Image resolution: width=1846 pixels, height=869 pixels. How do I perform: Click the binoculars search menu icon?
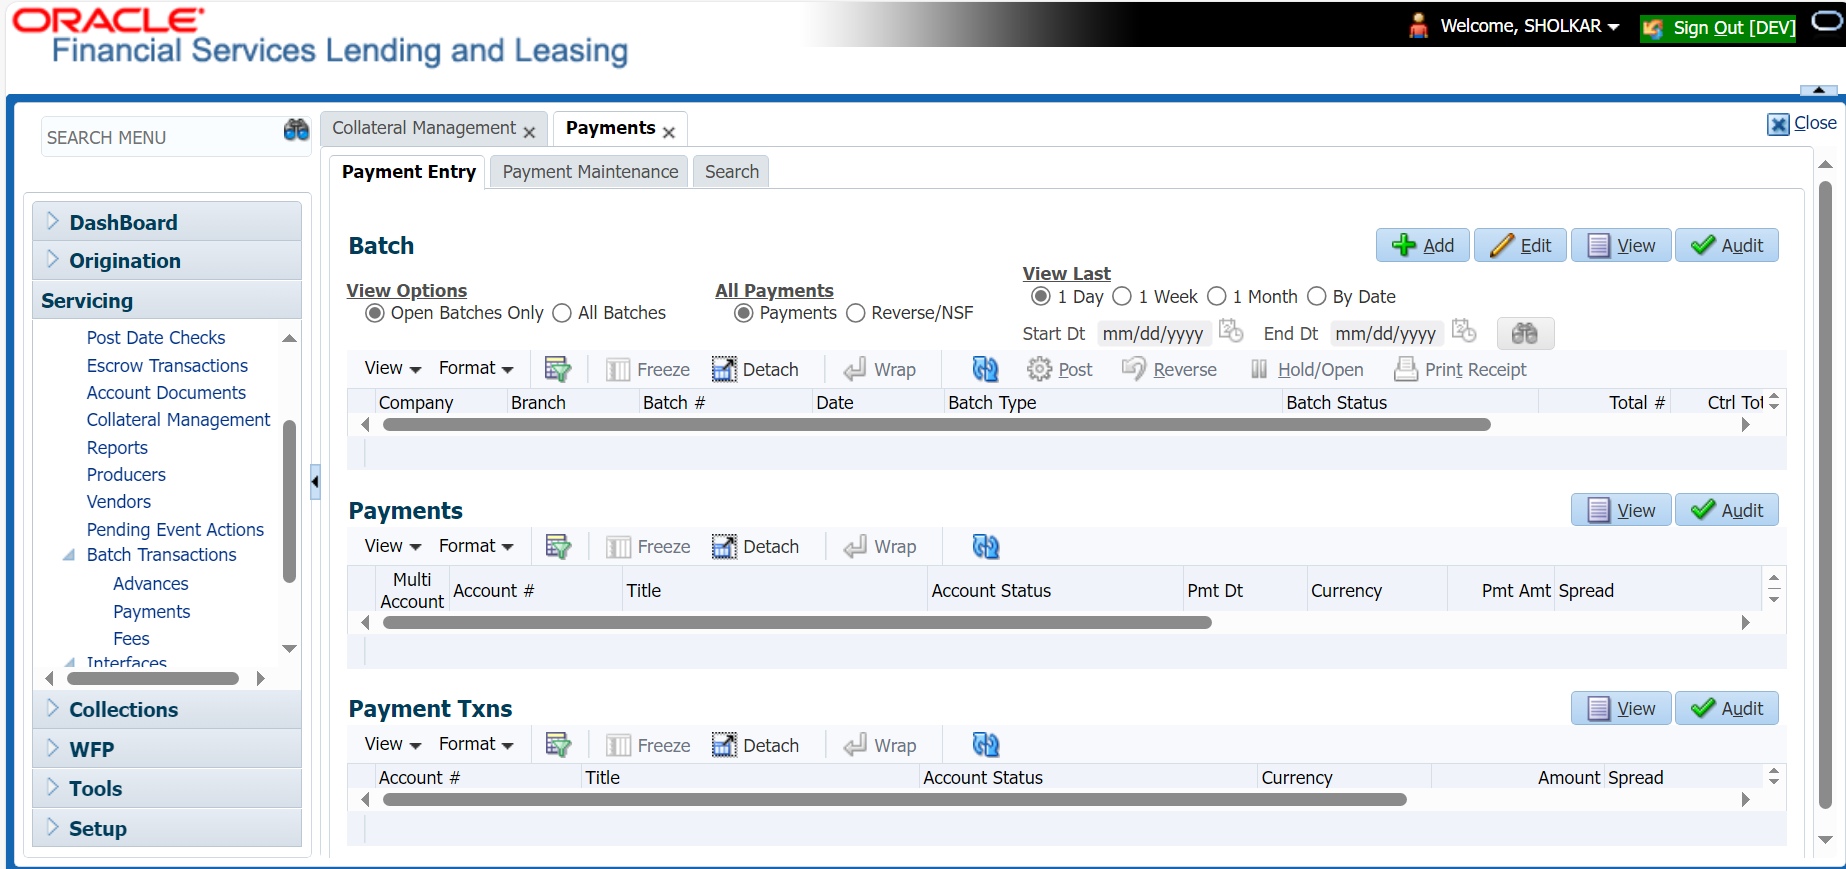click(x=296, y=130)
